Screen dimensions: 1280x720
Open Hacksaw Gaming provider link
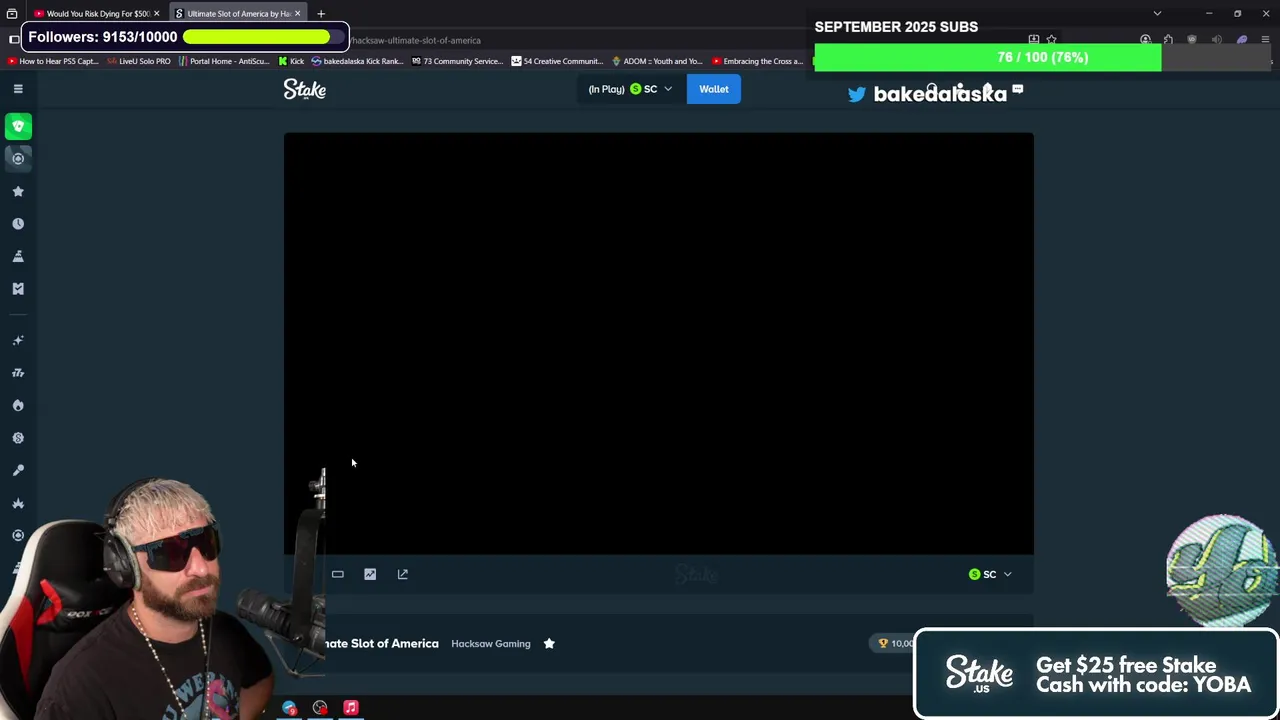[491, 644]
